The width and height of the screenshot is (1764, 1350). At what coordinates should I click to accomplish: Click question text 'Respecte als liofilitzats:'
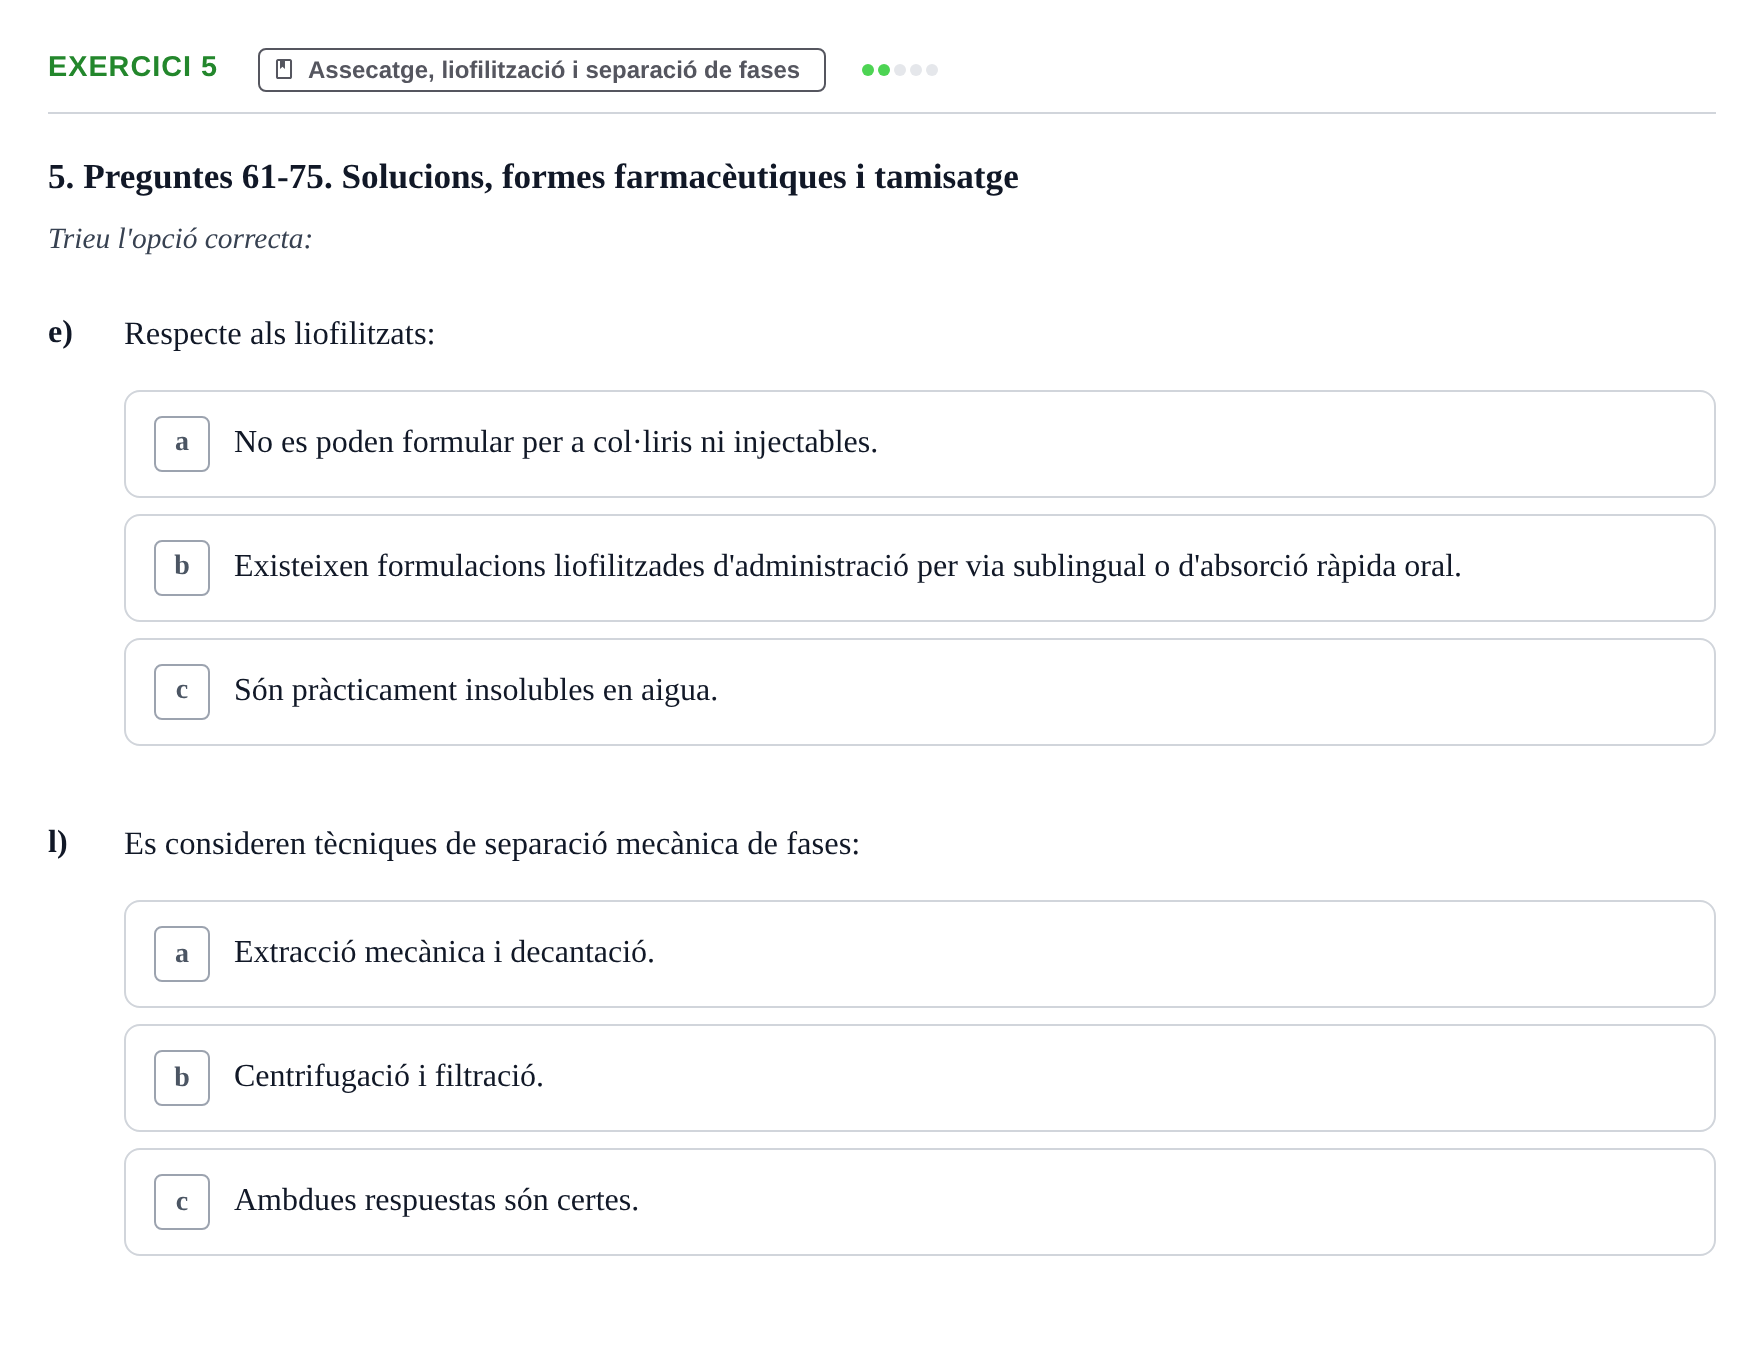pyautogui.click(x=279, y=334)
